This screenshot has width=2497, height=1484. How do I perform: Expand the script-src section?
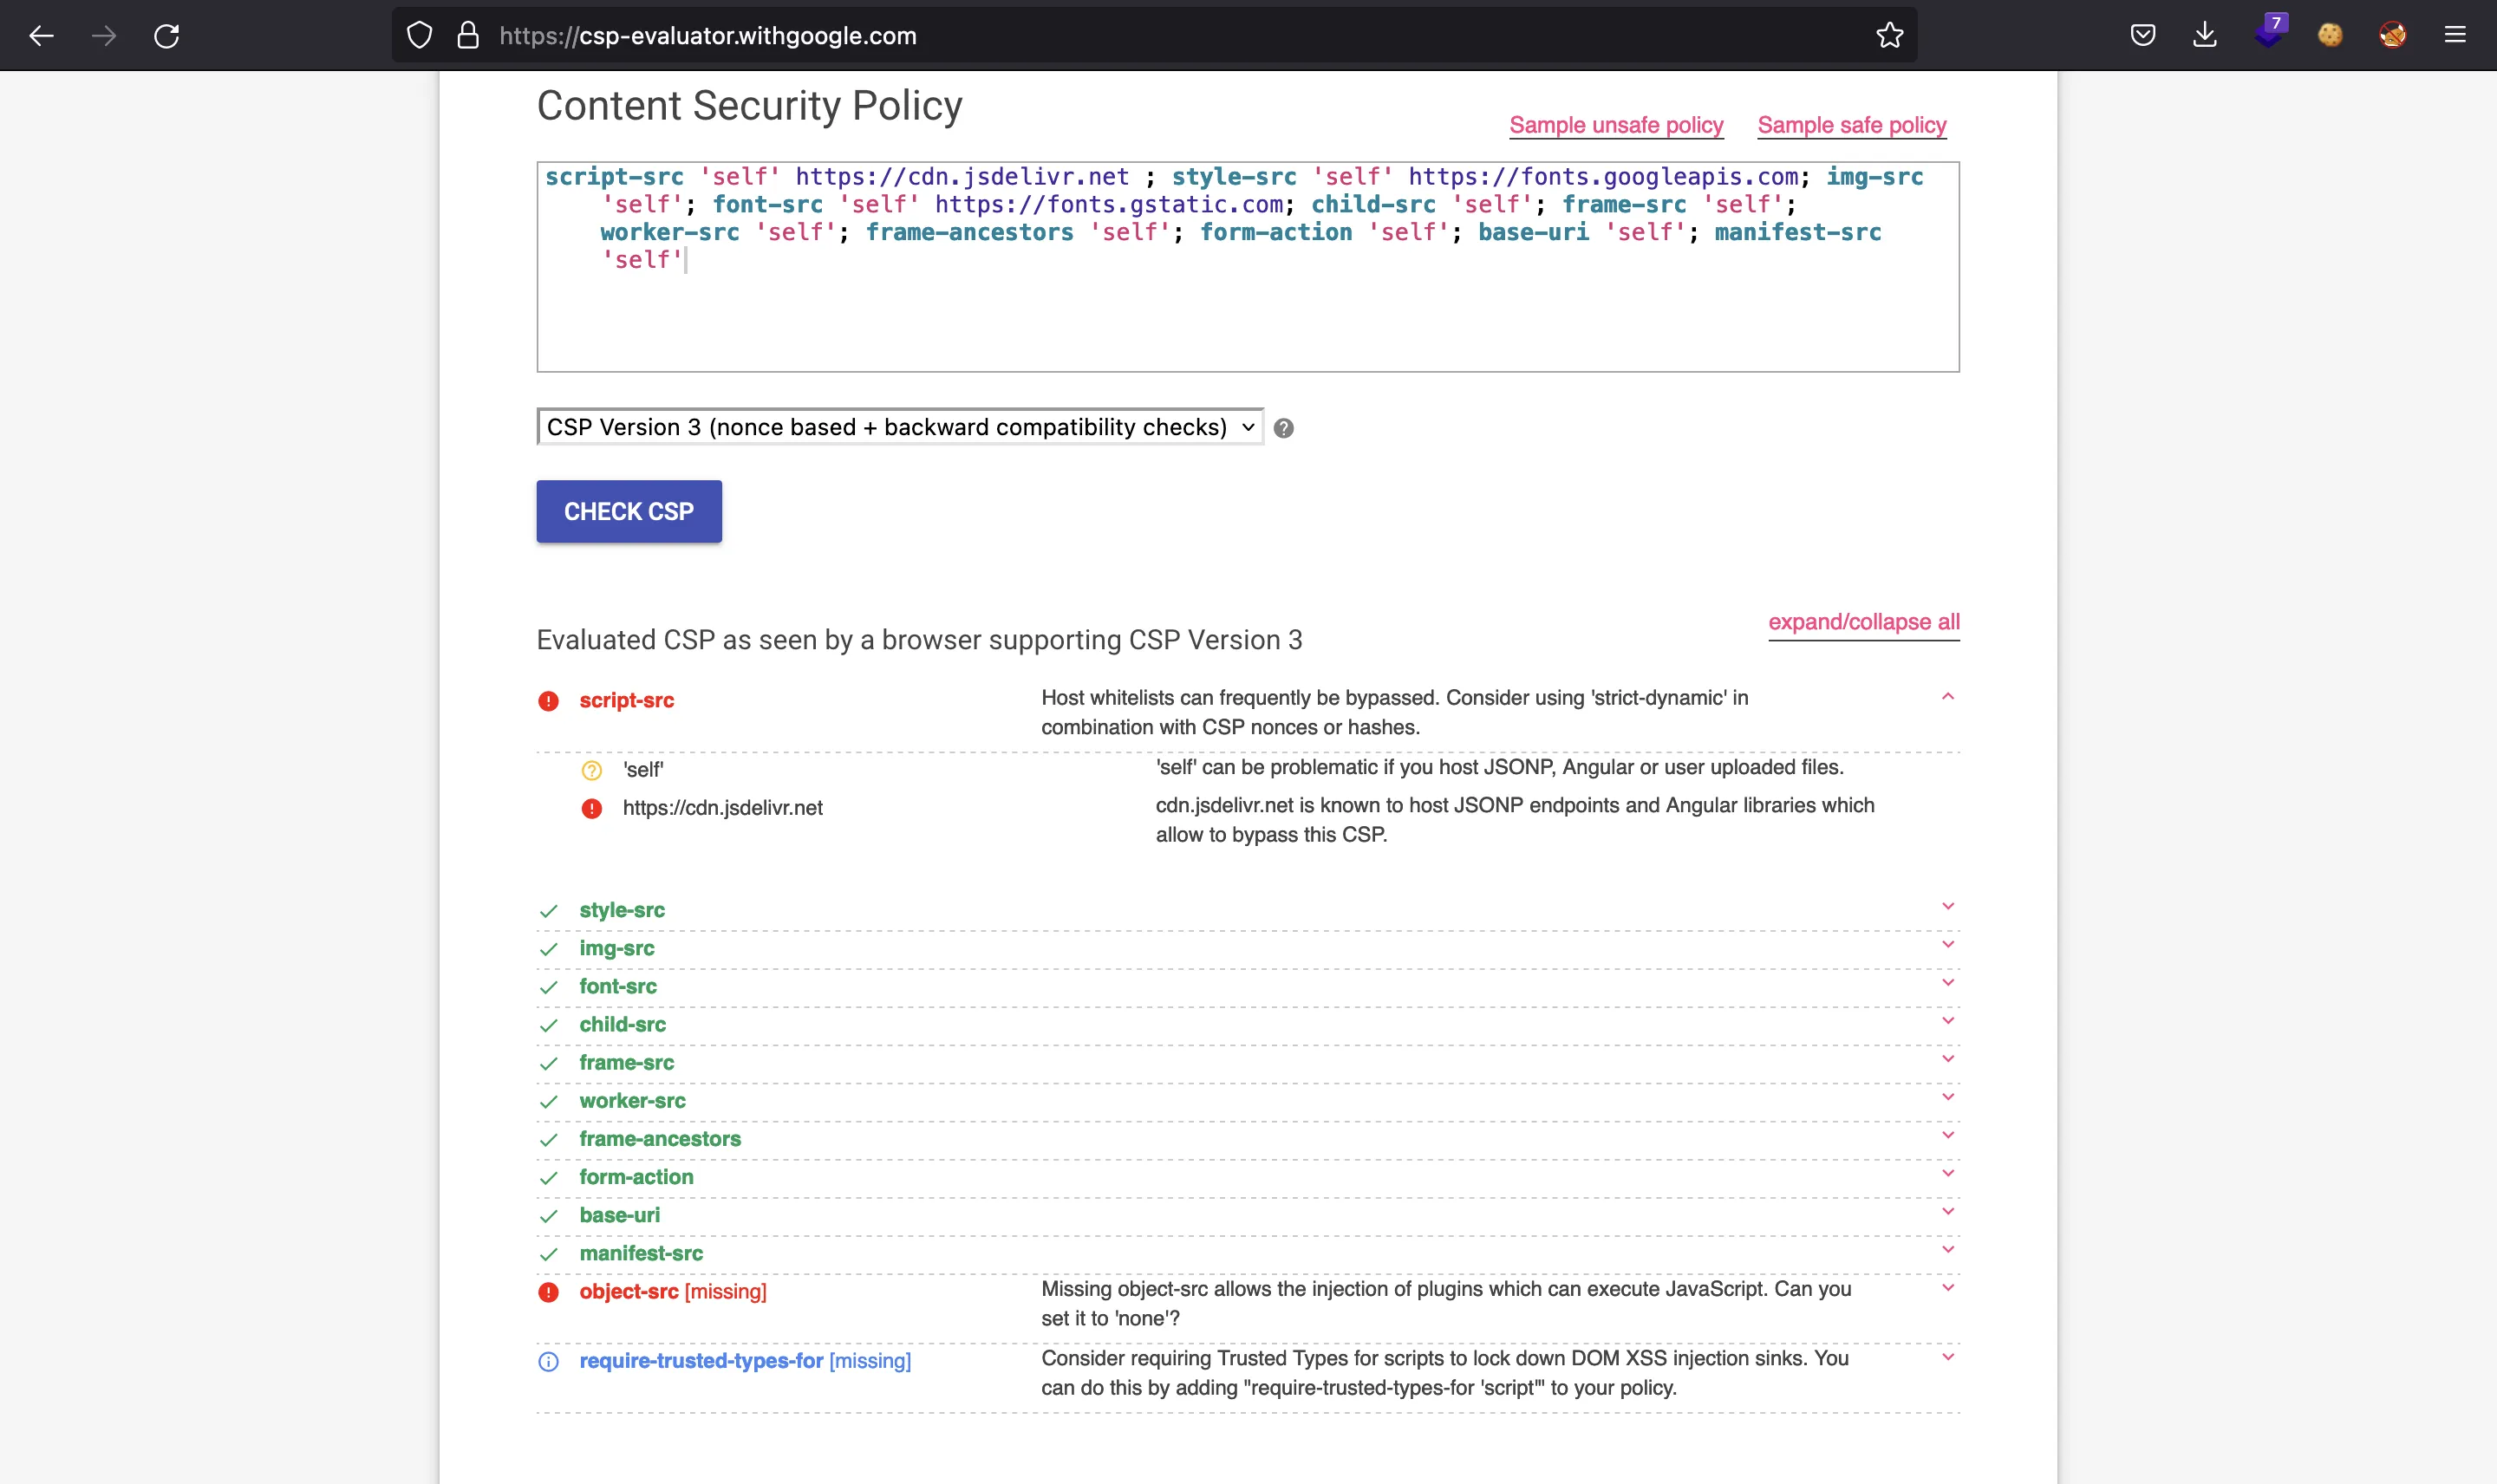coord(1946,696)
